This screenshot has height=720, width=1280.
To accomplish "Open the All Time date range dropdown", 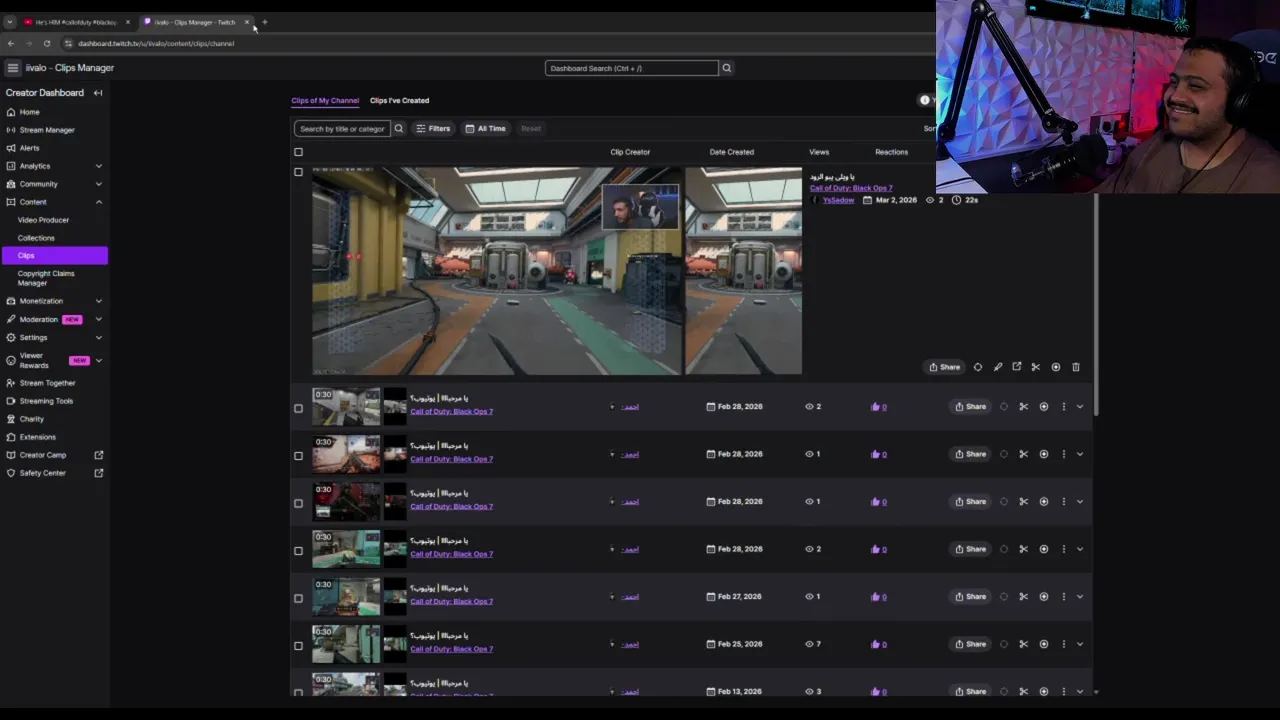I will point(487,128).
